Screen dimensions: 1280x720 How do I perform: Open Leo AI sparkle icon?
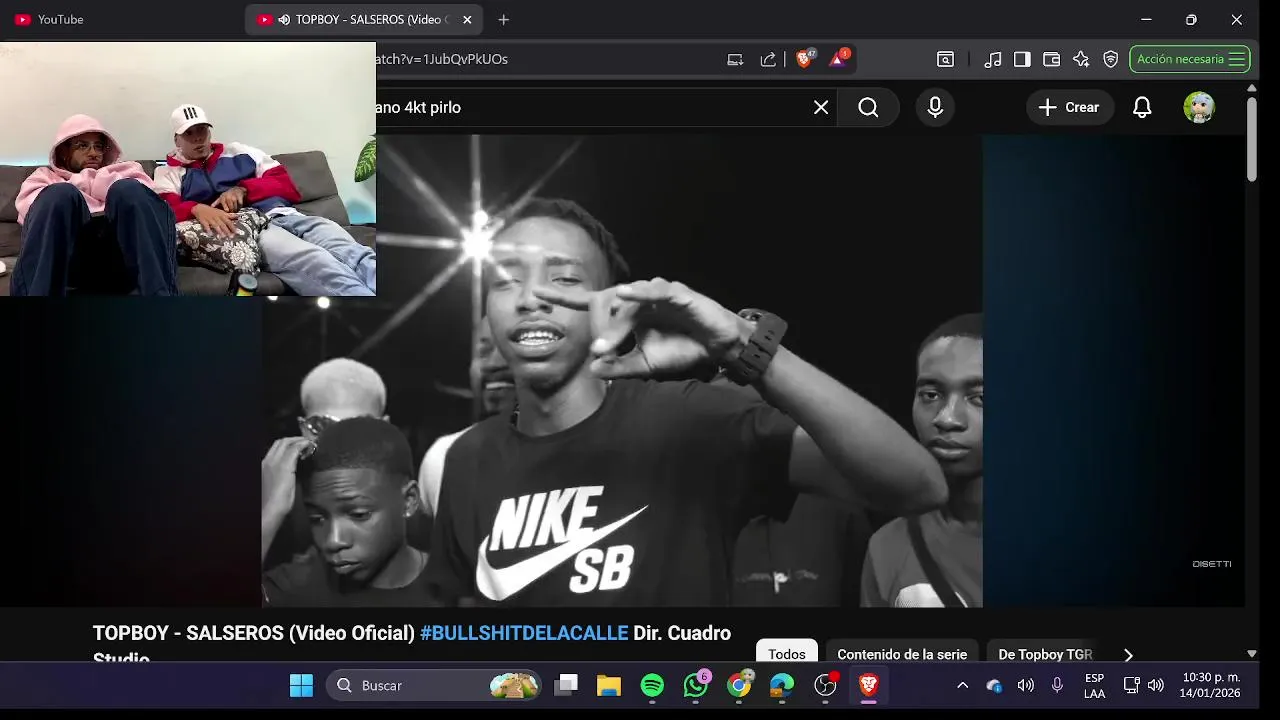1081,59
